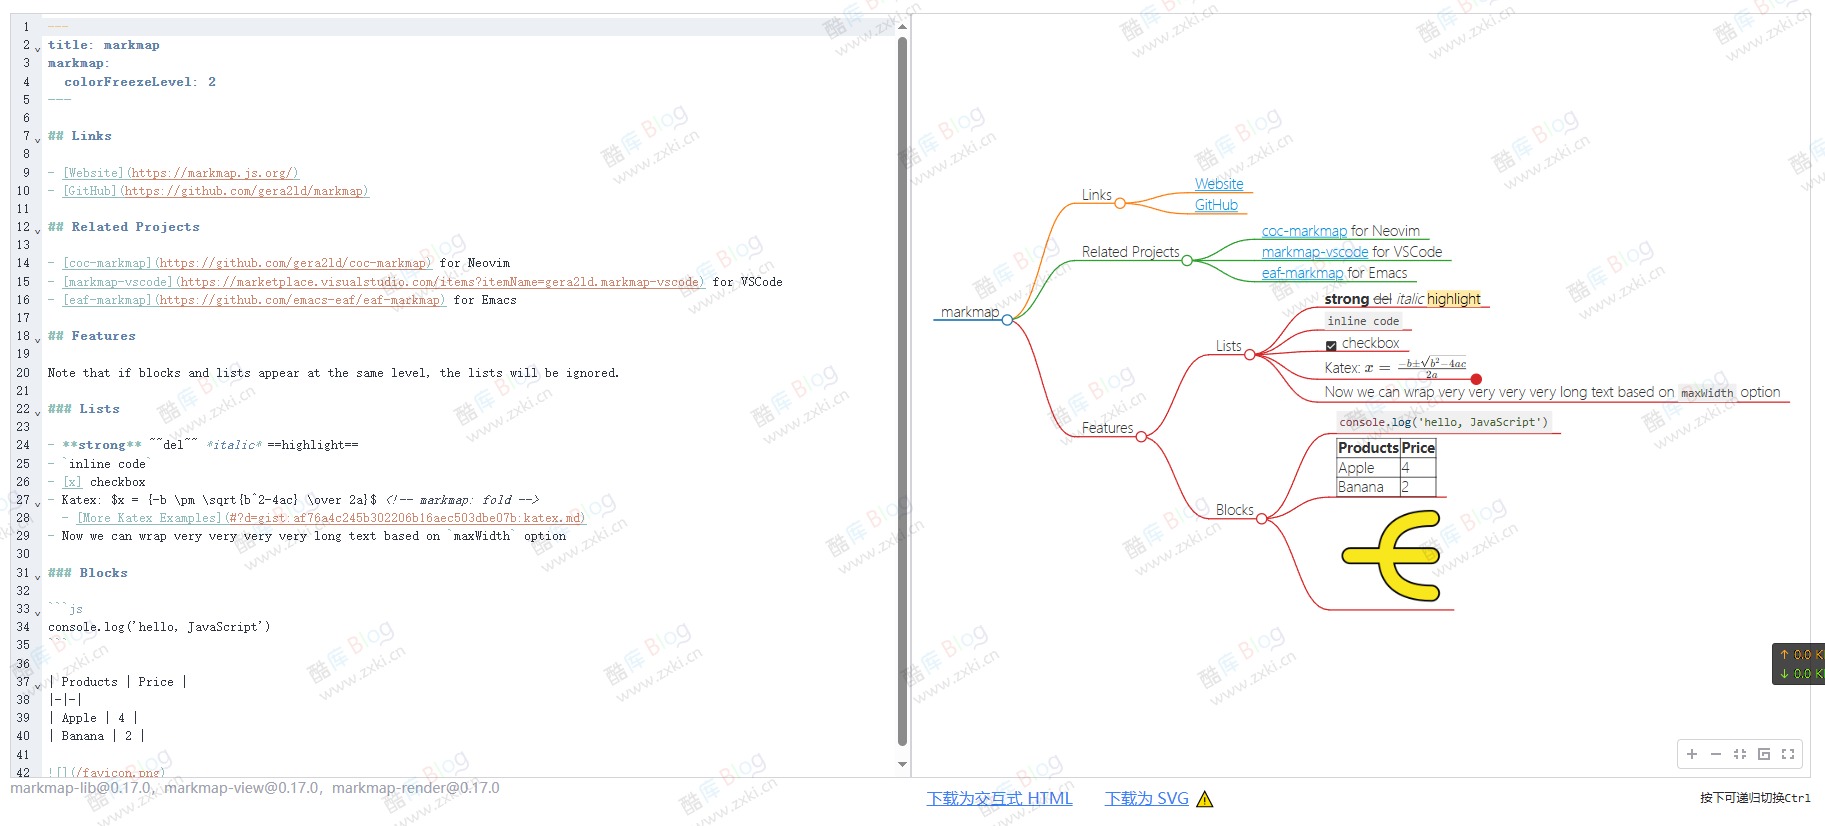
Task: Fold the Blocks section at line 31
Action: pyautogui.click(x=38, y=576)
